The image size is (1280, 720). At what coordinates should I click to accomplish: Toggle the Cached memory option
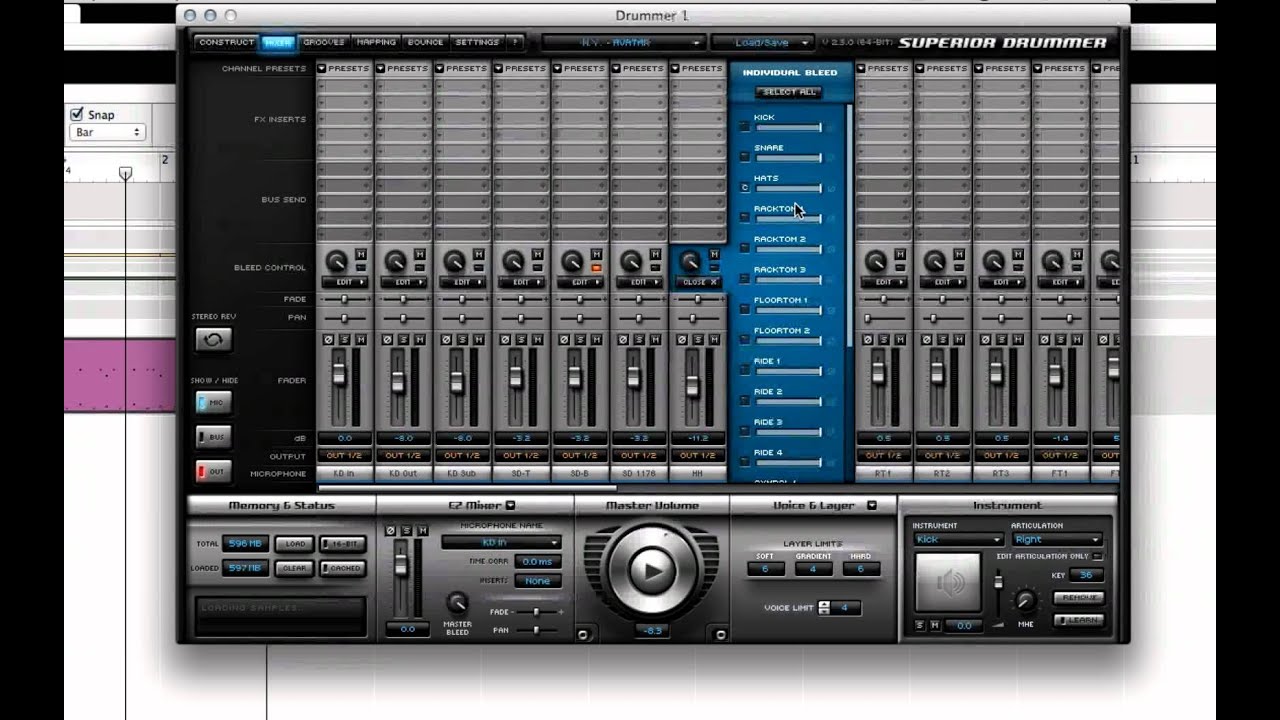342,568
